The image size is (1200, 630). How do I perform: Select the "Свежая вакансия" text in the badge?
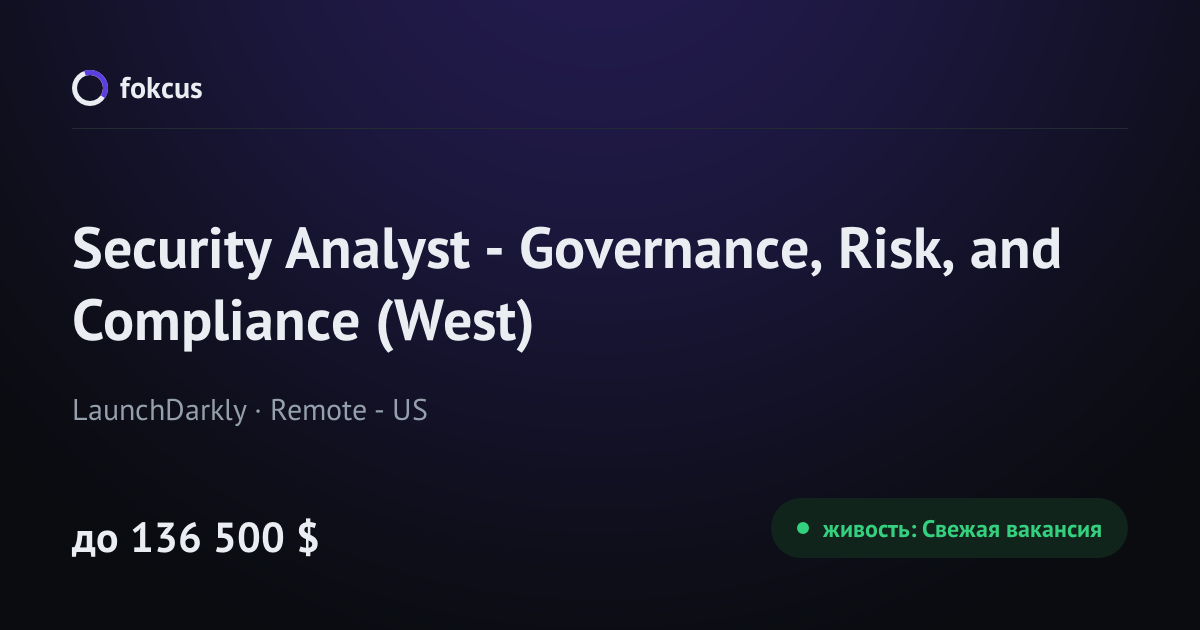1012,529
